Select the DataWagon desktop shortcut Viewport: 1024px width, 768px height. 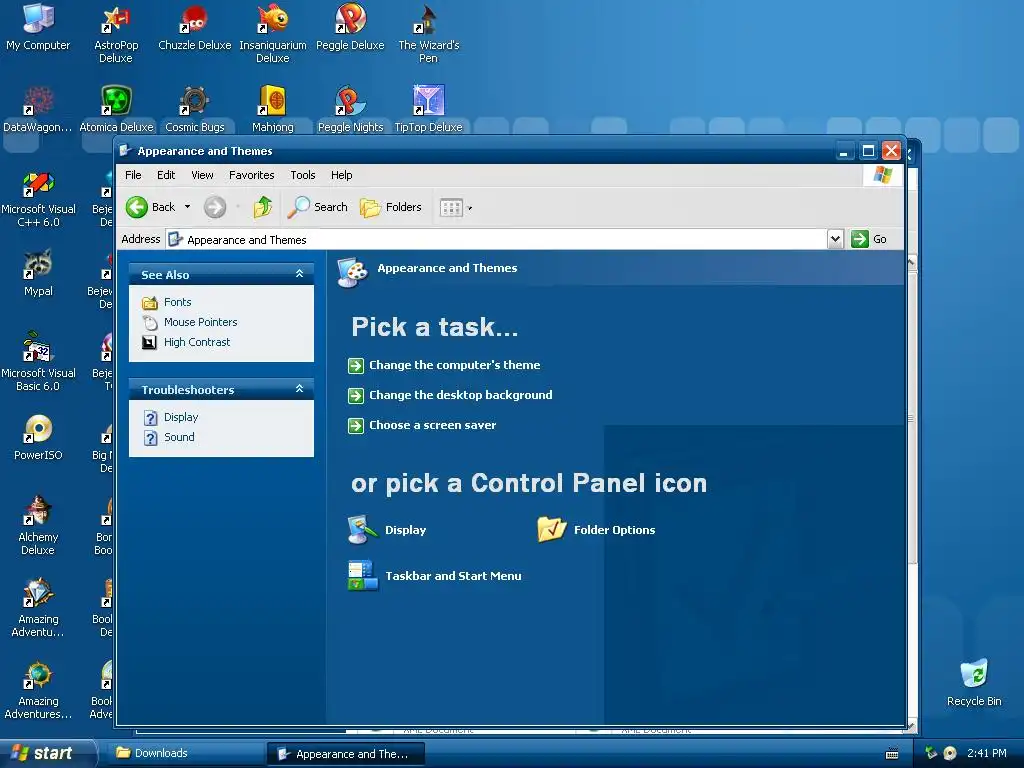[38, 109]
